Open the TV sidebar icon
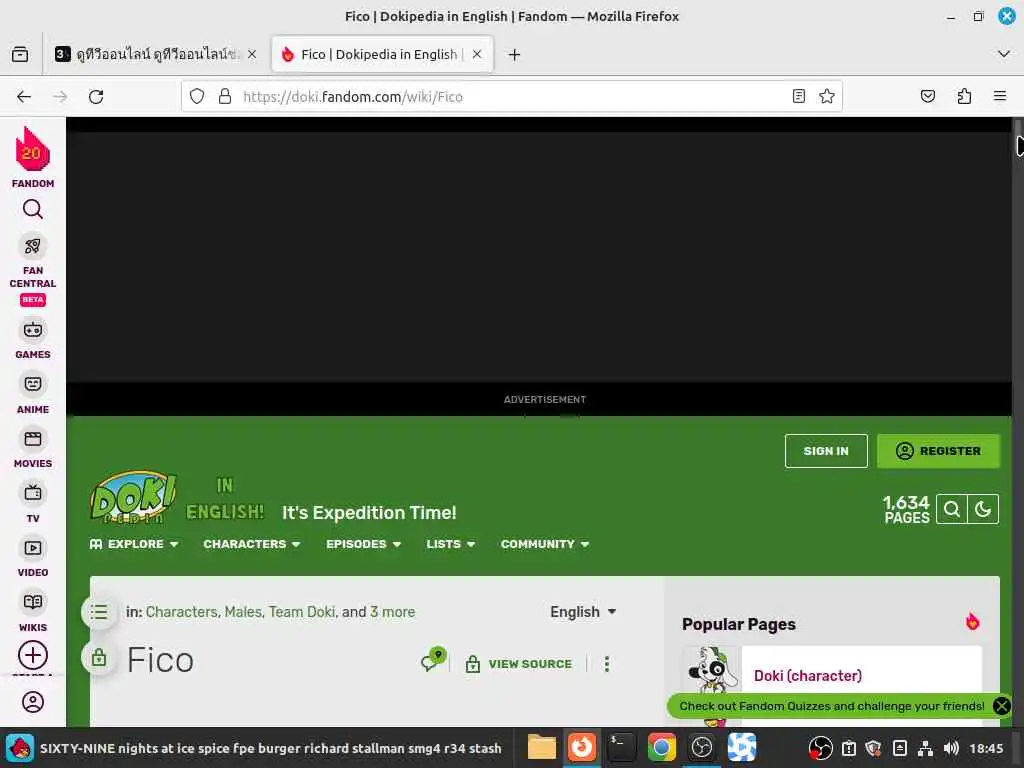 [33, 493]
